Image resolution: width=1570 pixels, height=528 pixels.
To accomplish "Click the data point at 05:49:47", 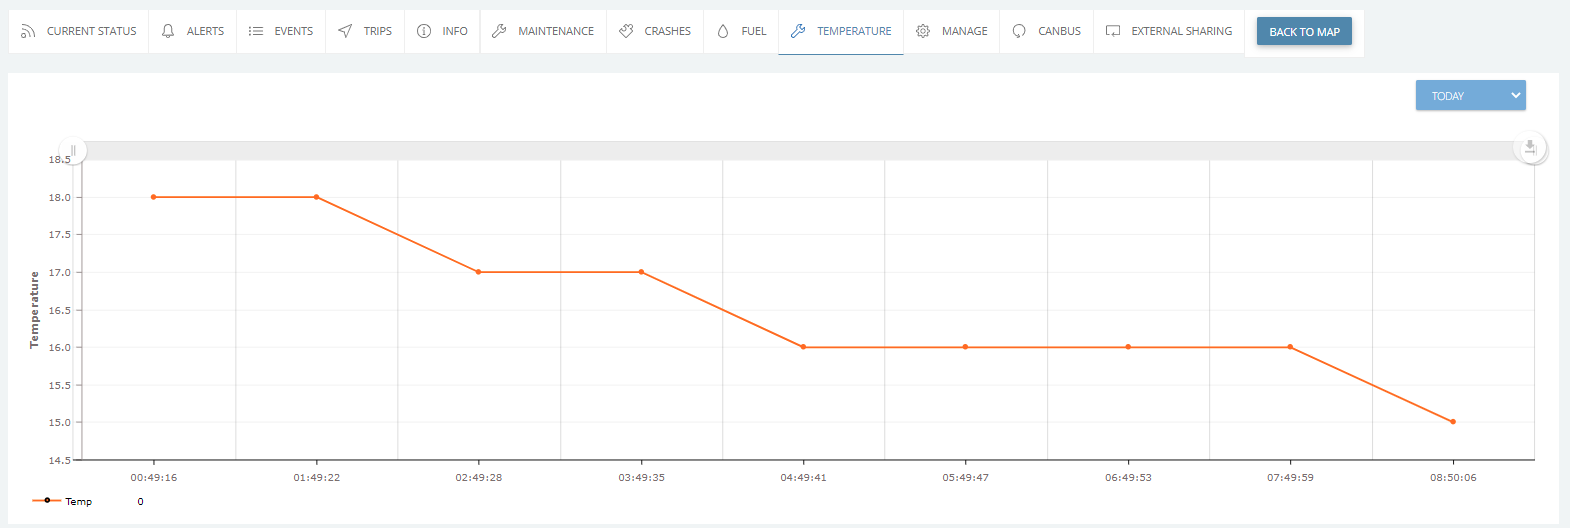I will tap(965, 347).
